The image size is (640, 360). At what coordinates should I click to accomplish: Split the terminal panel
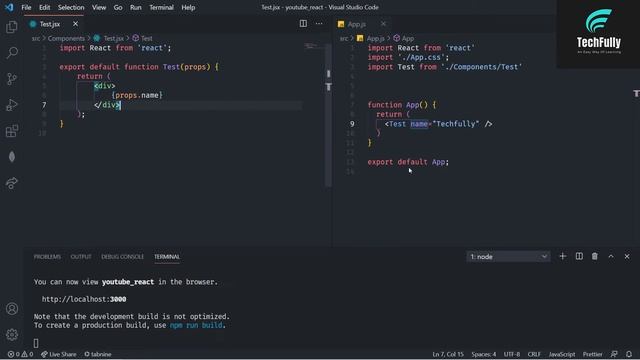[x=579, y=256]
